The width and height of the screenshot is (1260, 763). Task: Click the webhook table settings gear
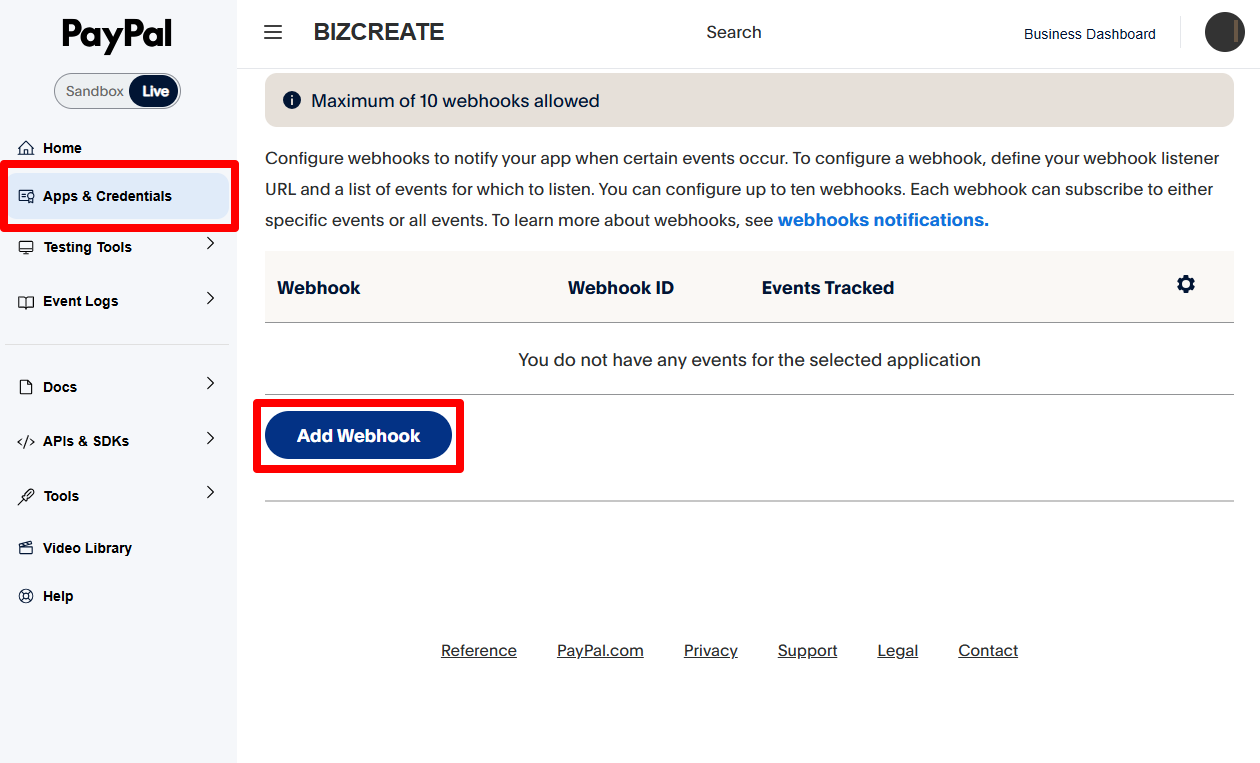[x=1185, y=285]
